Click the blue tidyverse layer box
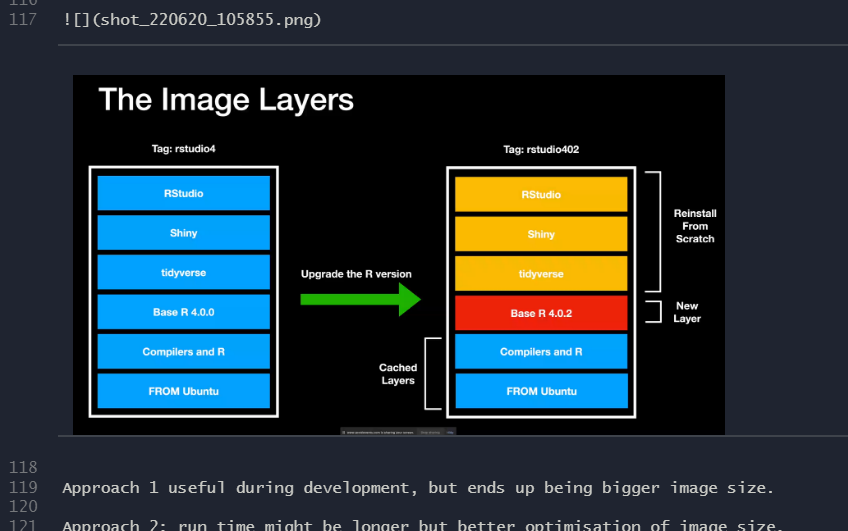Screen dimensions: 848x531 tap(183, 273)
